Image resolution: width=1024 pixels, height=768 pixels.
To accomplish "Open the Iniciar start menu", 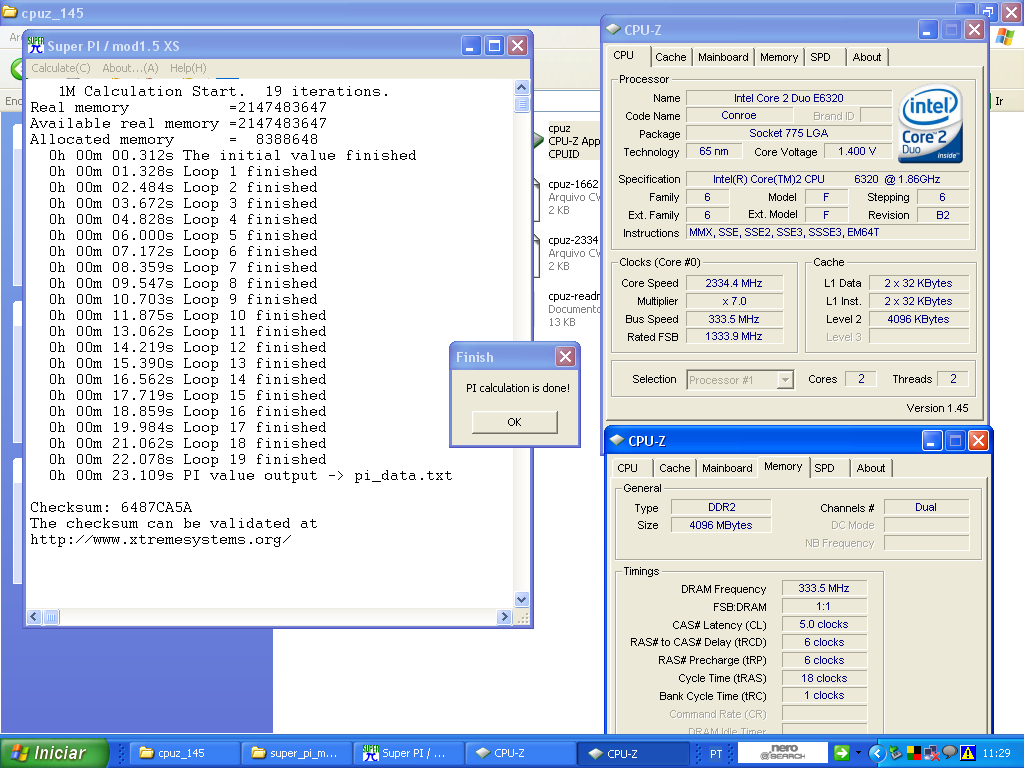I will pos(54,753).
